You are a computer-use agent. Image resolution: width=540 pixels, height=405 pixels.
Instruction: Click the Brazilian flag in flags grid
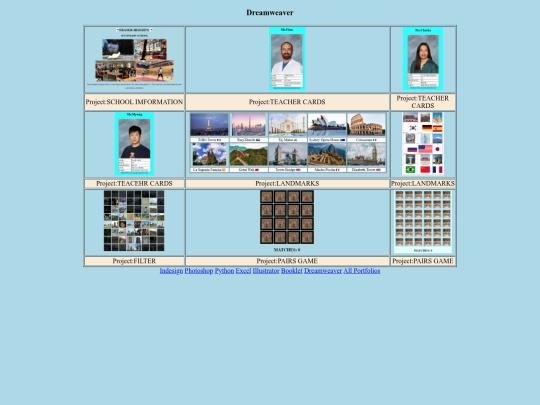point(410,169)
